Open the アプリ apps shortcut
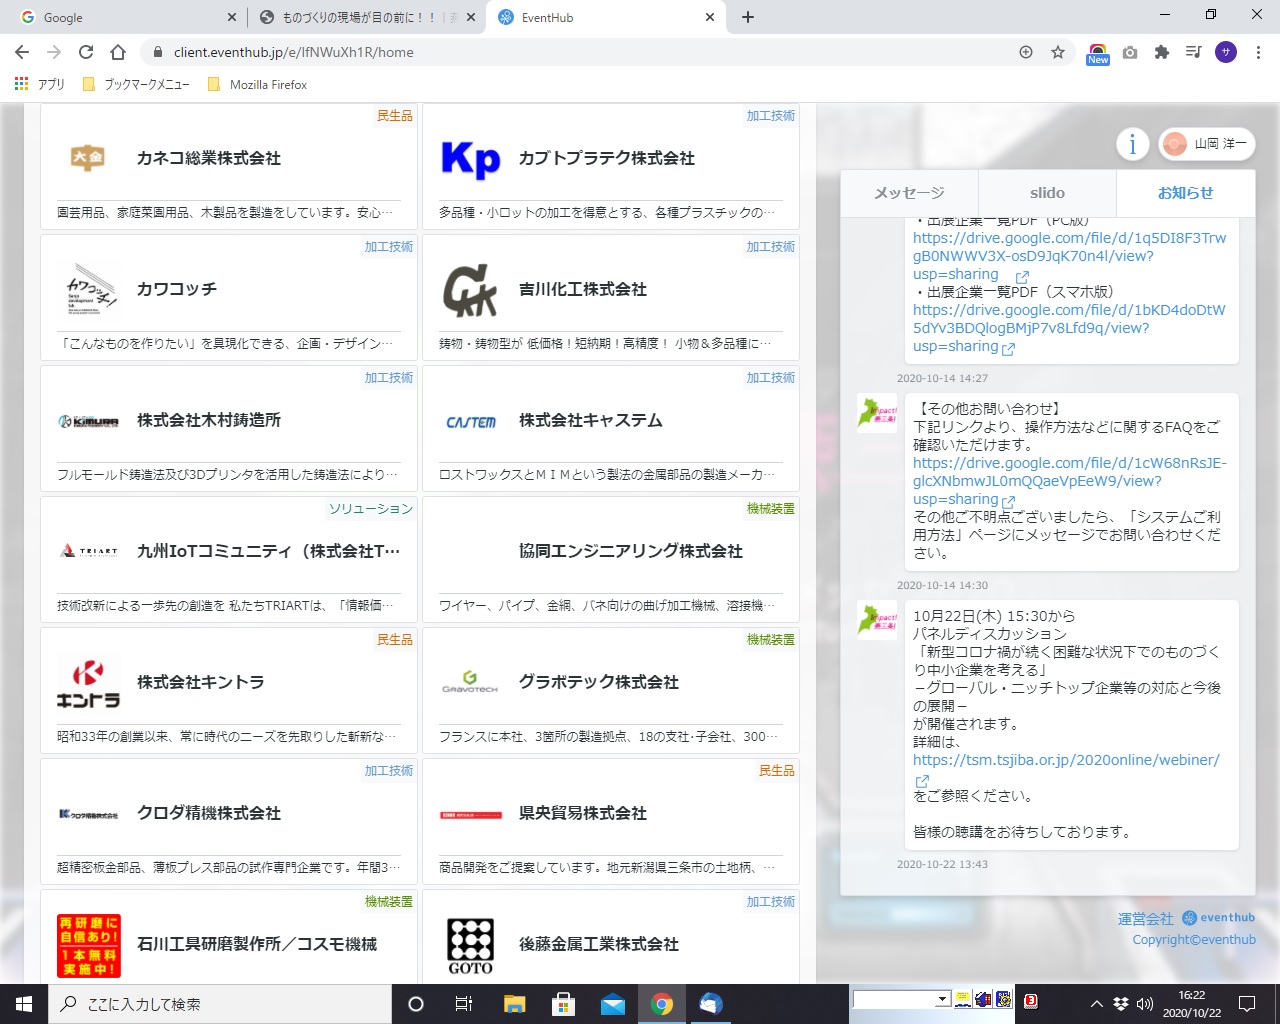Viewport: 1280px width, 1024px height. tap(40, 84)
